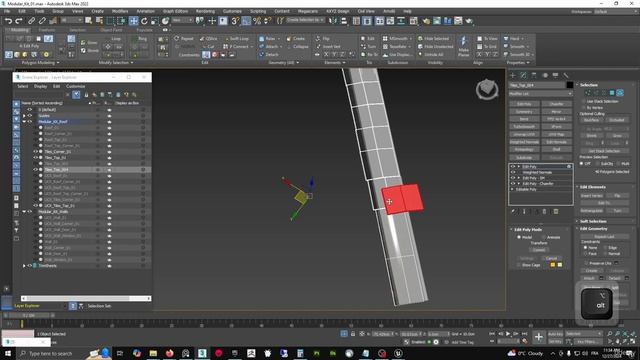This screenshot has height=360, width=640.
Task: Open the Graph Editors menu
Action: coord(176,11)
